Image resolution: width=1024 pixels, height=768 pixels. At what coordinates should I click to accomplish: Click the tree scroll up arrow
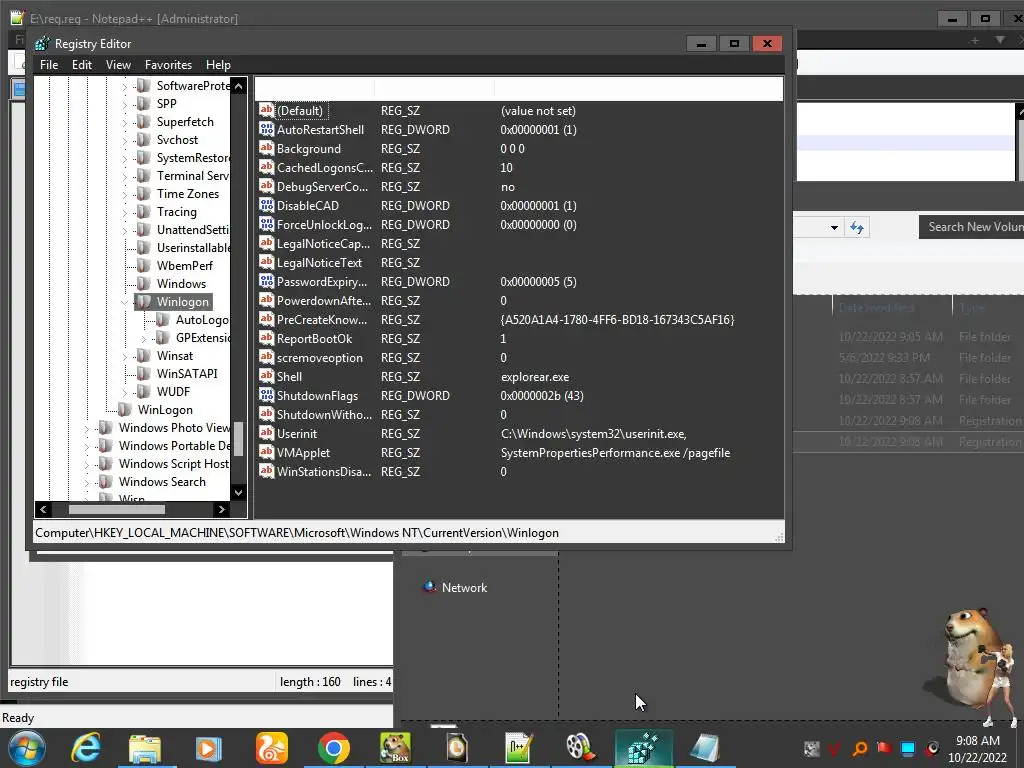point(238,86)
